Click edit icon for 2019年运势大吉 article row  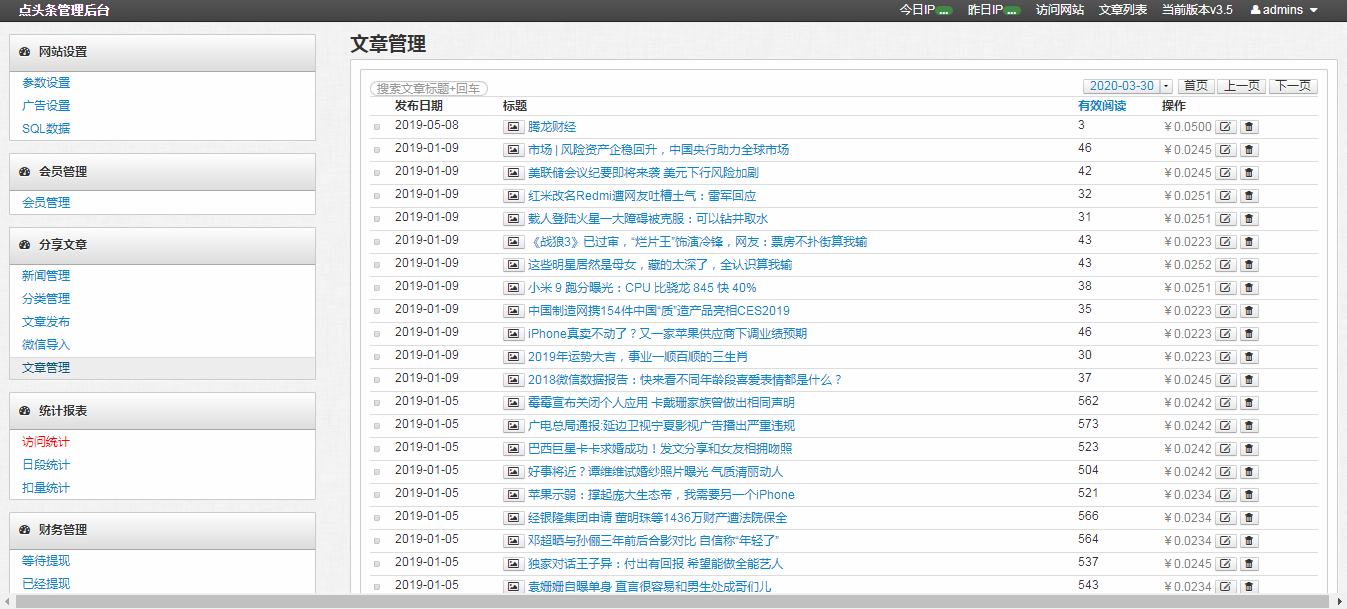(x=1225, y=357)
